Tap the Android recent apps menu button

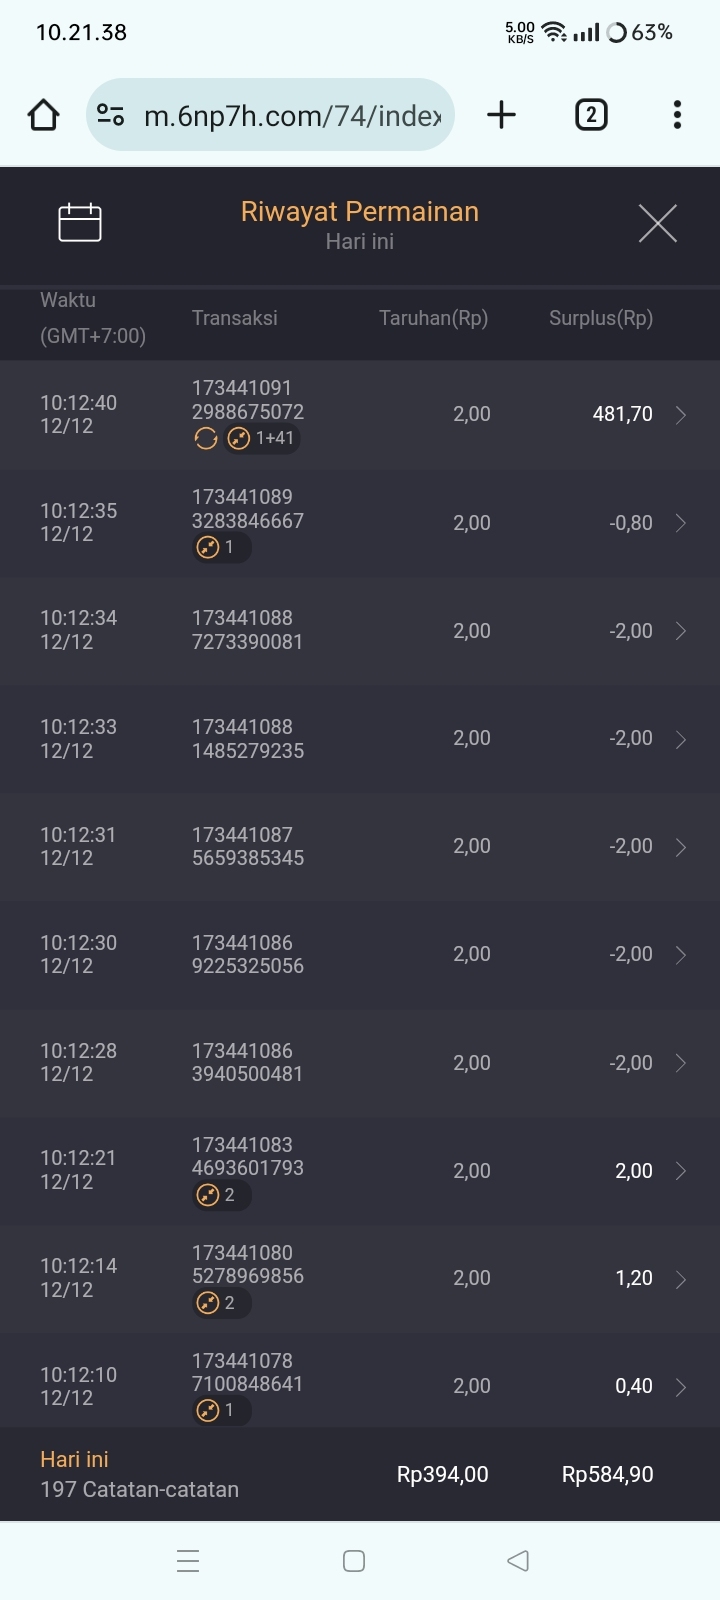[188, 1561]
